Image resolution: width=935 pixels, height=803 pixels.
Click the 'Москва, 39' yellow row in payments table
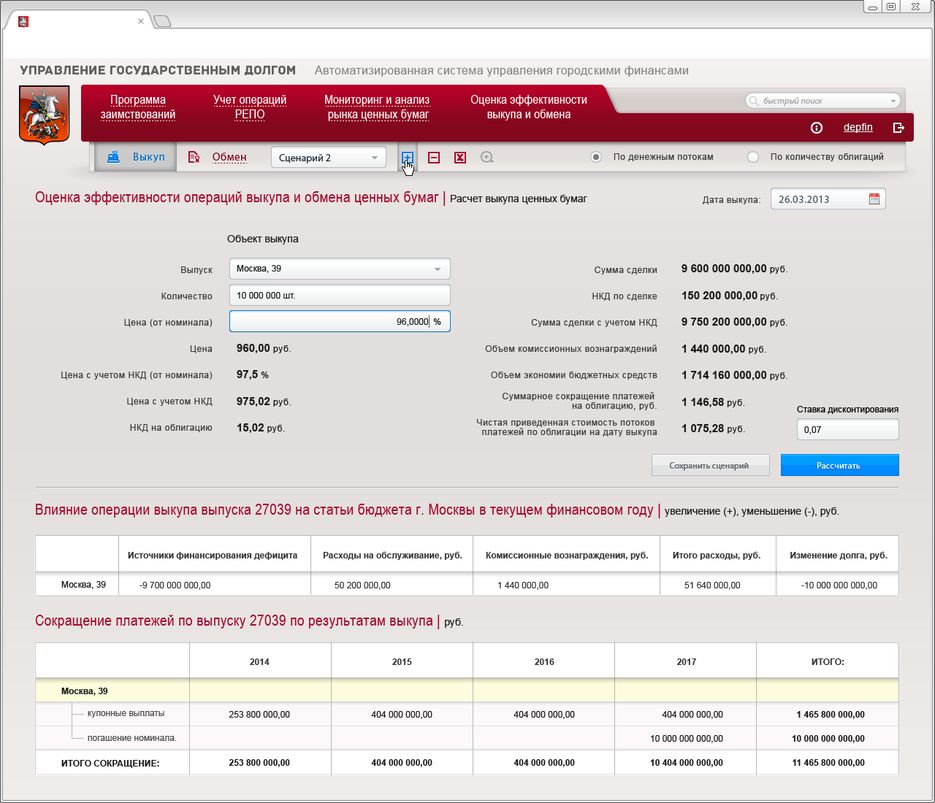(x=467, y=691)
